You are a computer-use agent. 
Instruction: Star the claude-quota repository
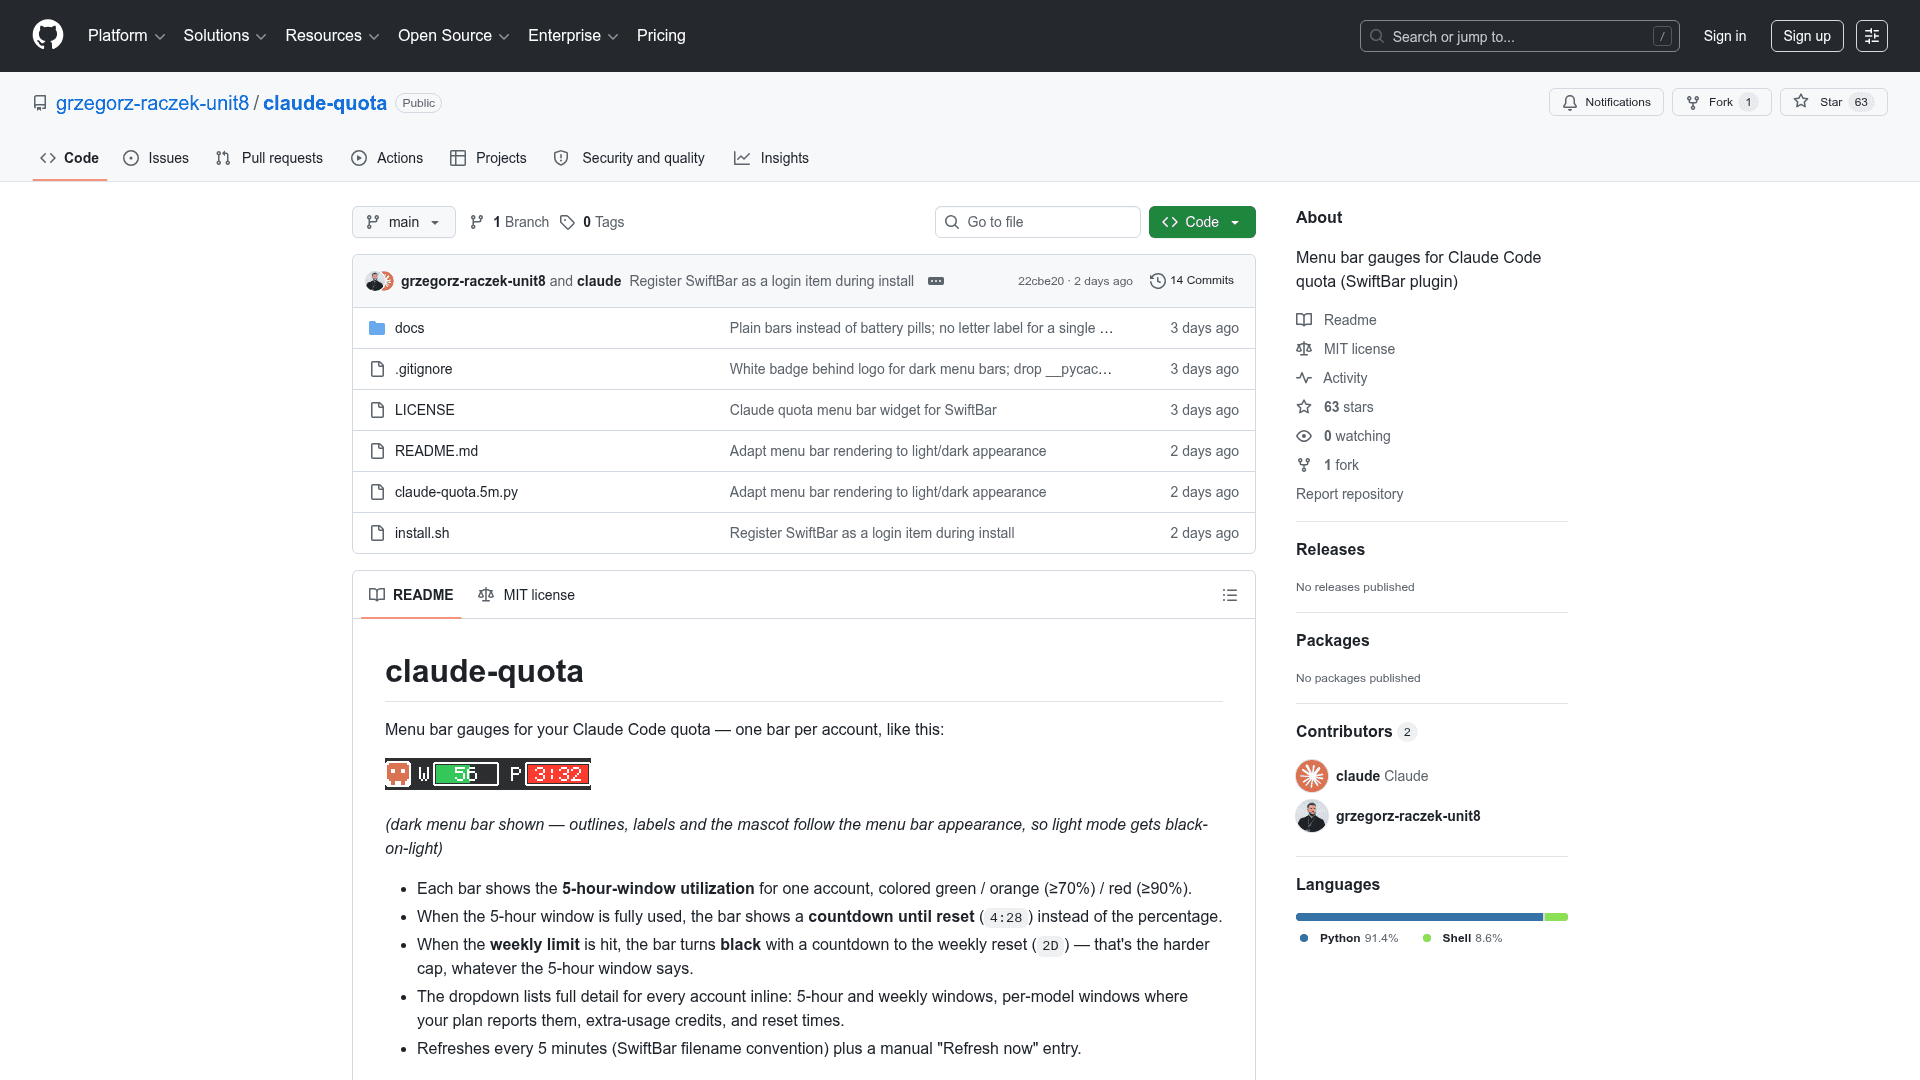[1833, 102]
